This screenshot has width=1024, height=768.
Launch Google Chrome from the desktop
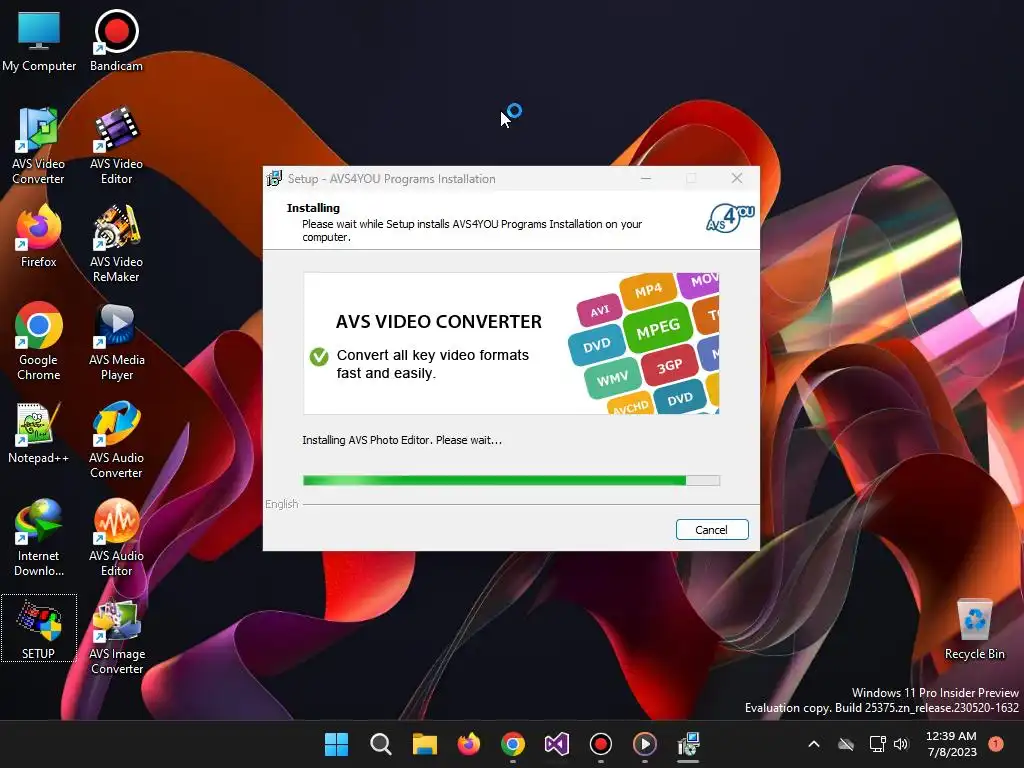pyautogui.click(x=39, y=342)
